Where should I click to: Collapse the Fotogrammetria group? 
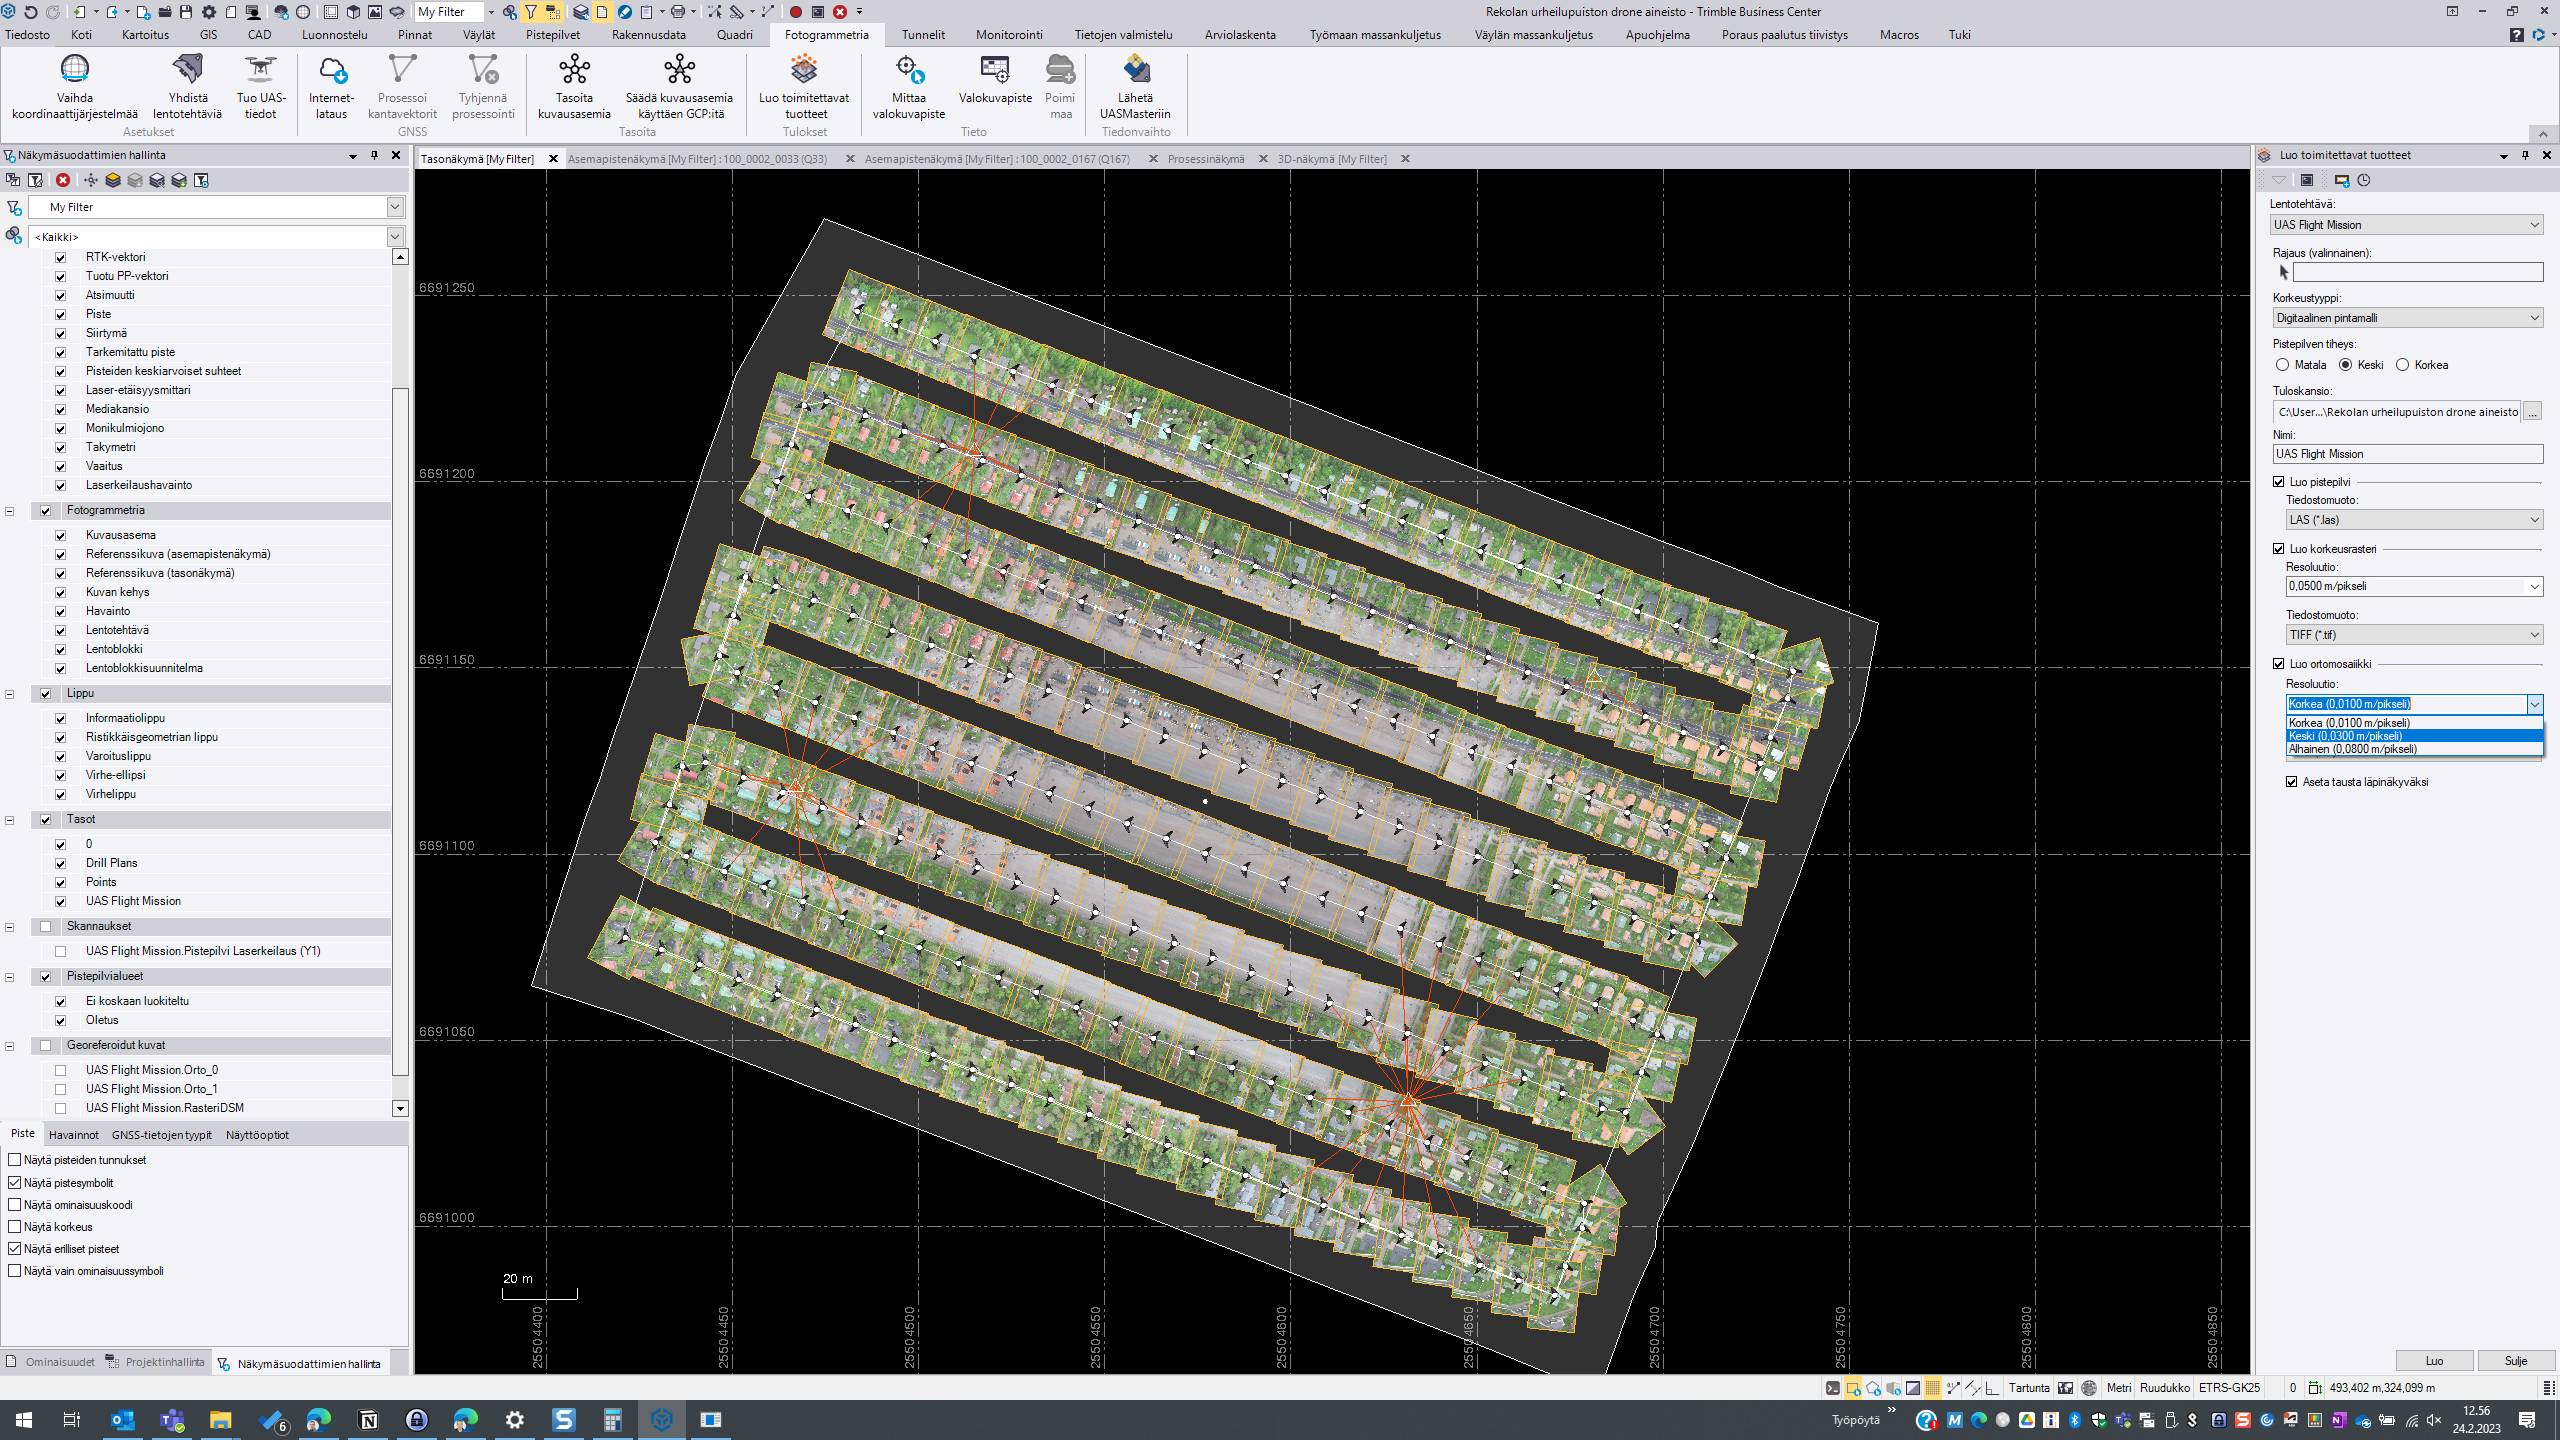coord(10,511)
